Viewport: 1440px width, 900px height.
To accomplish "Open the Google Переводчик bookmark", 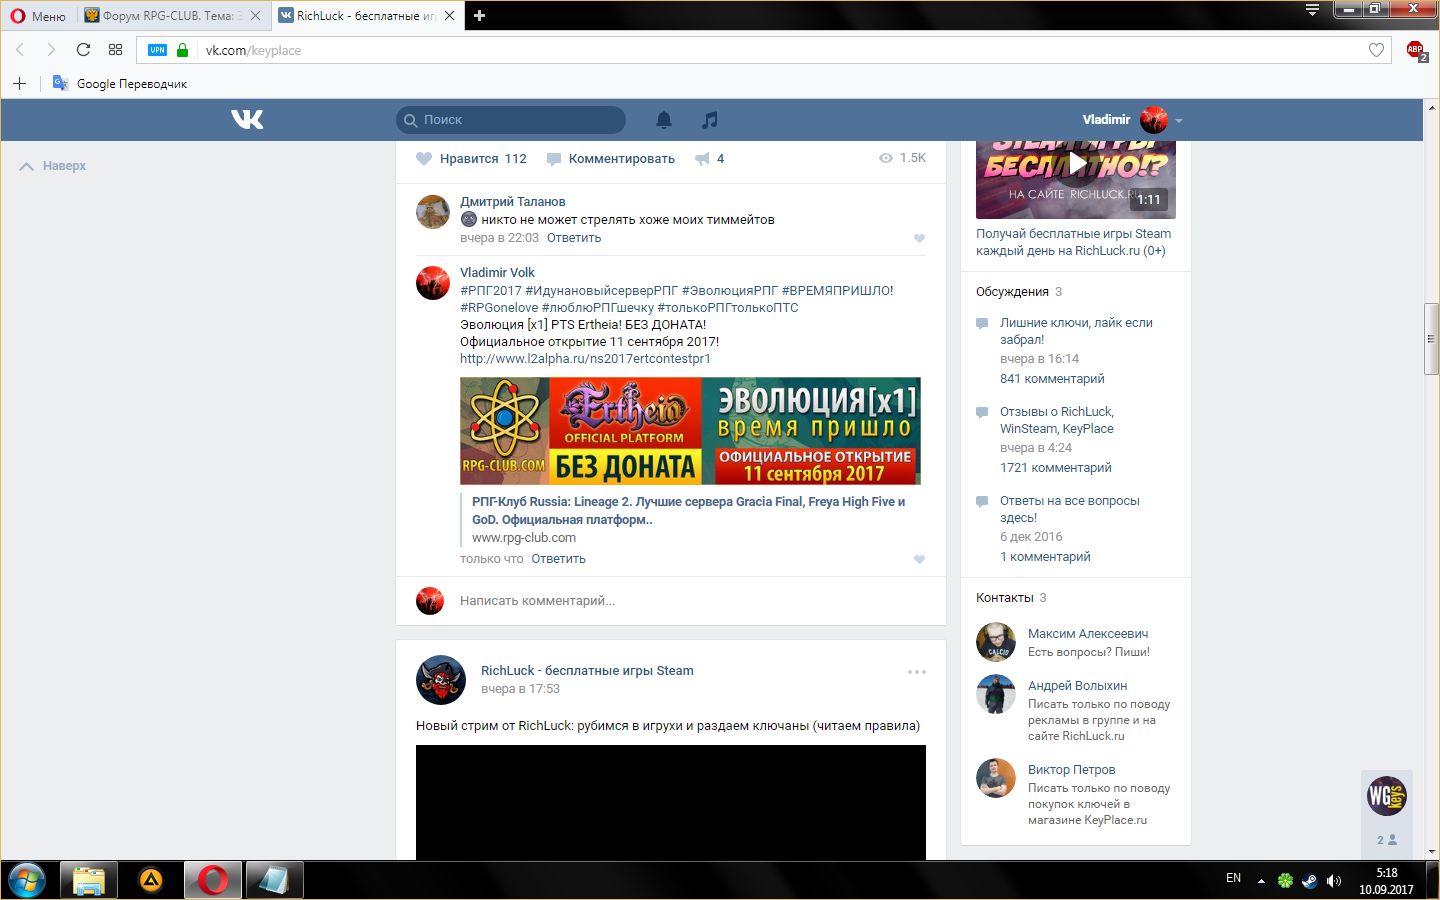I will point(120,83).
